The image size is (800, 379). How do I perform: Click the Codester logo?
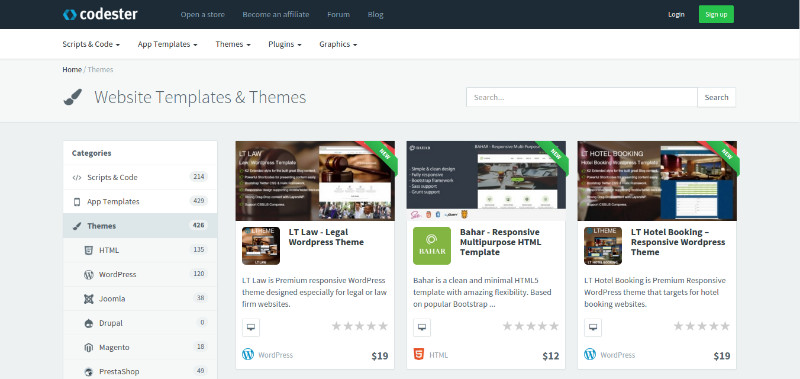point(100,14)
